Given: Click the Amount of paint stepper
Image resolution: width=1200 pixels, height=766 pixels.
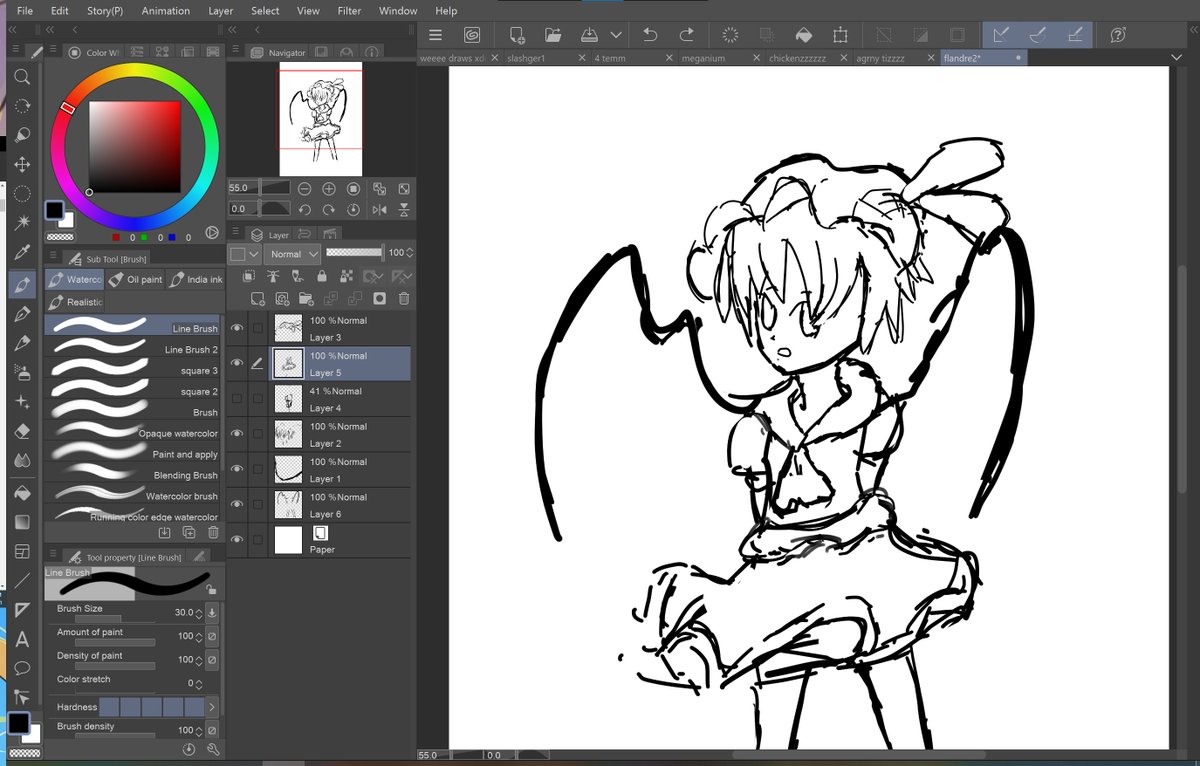Looking at the screenshot, I should pos(199,636).
